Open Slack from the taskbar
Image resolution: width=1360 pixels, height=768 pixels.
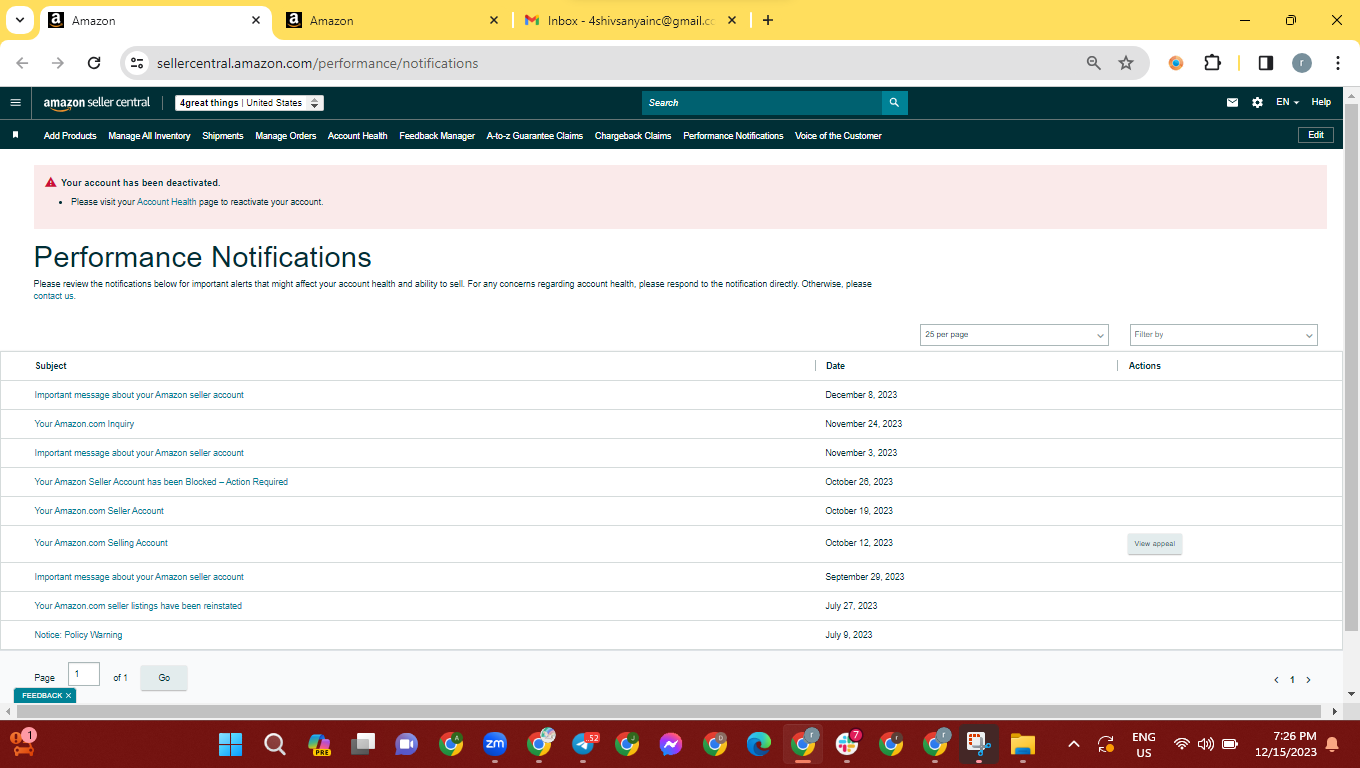[847, 744]
